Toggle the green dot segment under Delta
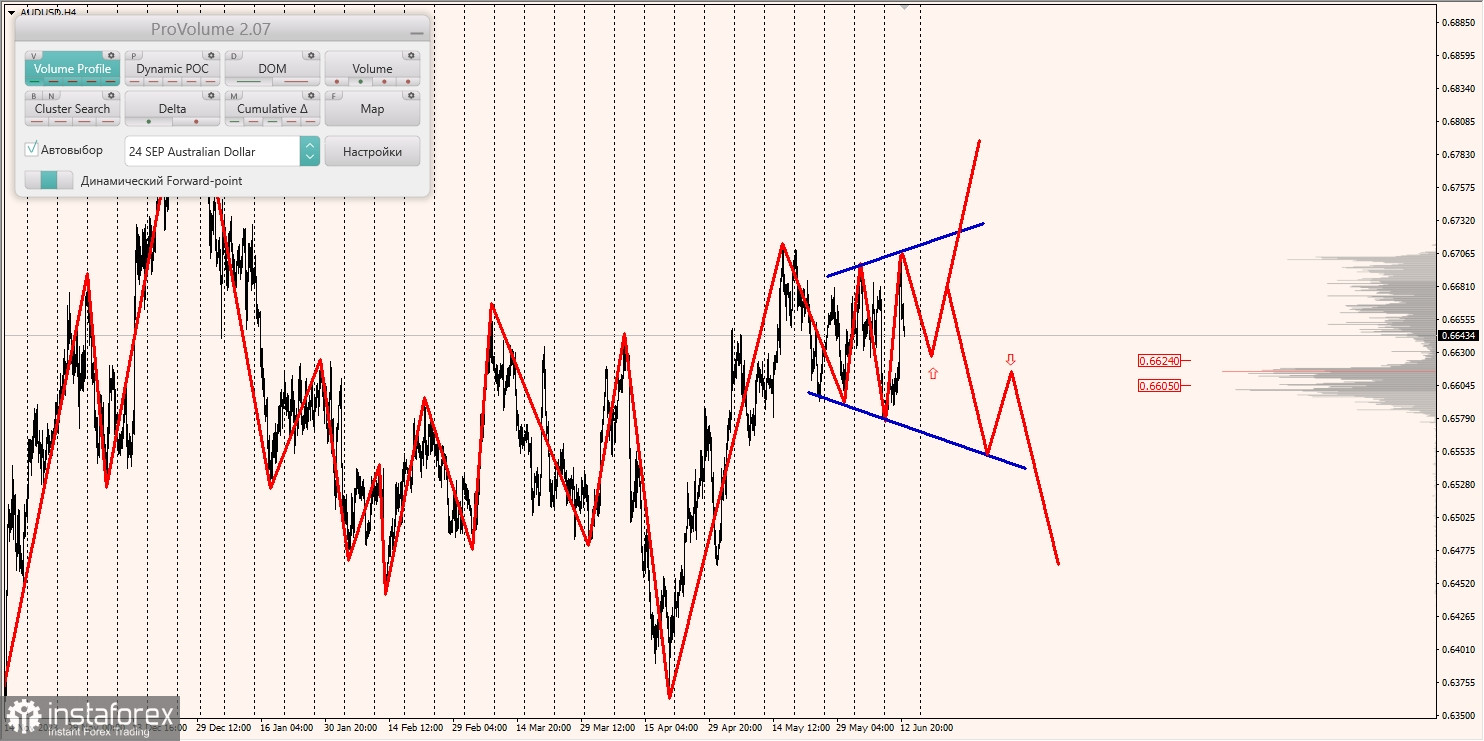This screenshot has width=1484, height=741. [x=149, y=121]
